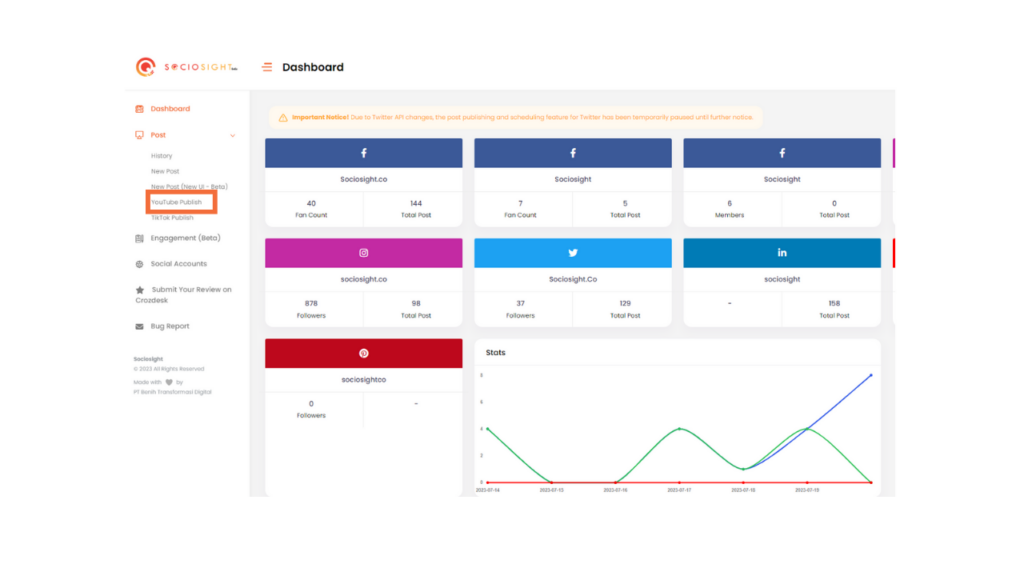This screenshot has height=576, width=1024.
Task: Click the Sociosight.co Facebook page name
Action: pos(364,179)
